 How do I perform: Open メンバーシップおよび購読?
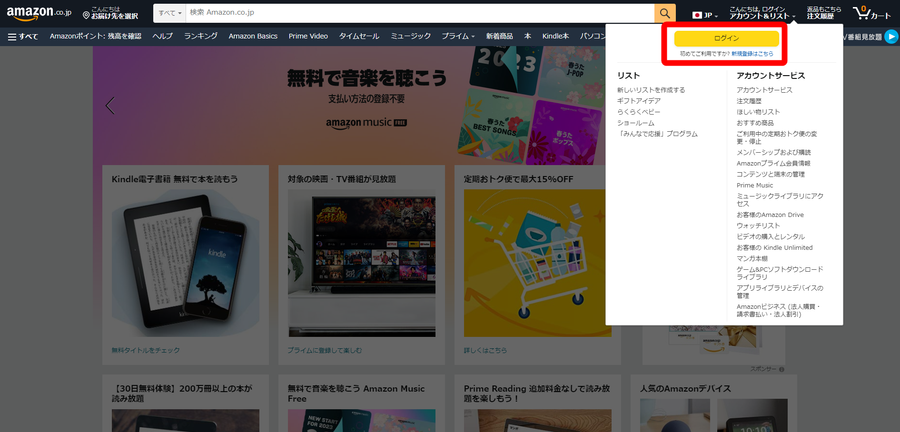(x=774, y=153)
